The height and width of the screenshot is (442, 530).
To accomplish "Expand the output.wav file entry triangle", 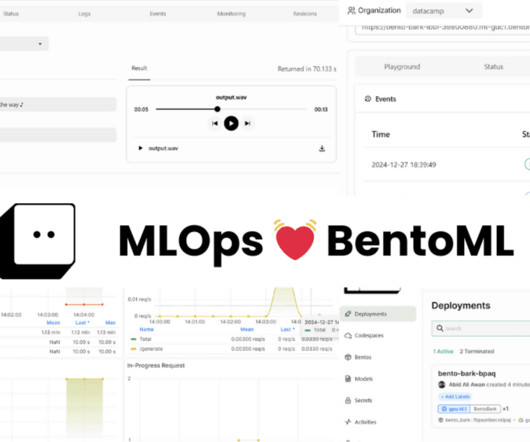I will coord(140,148).
